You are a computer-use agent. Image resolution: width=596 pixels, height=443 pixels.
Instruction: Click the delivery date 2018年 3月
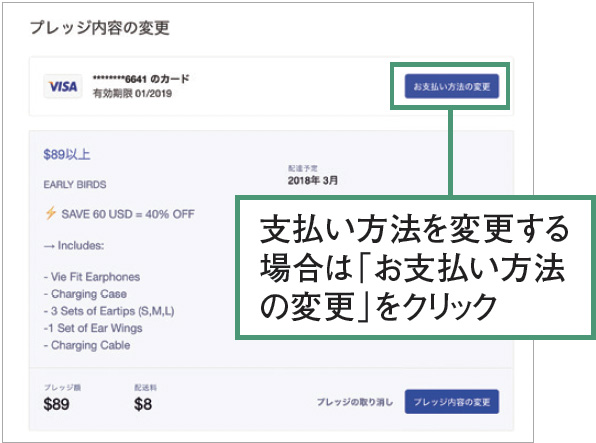(x=312, y=180)
